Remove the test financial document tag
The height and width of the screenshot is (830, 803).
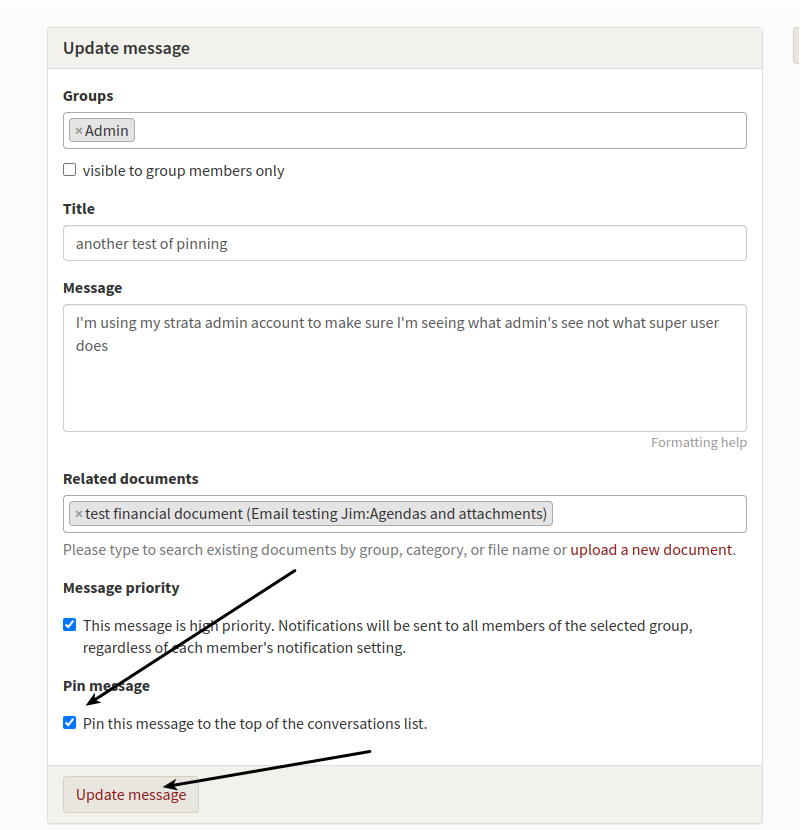pyautogui.click(x=78, y=514)
